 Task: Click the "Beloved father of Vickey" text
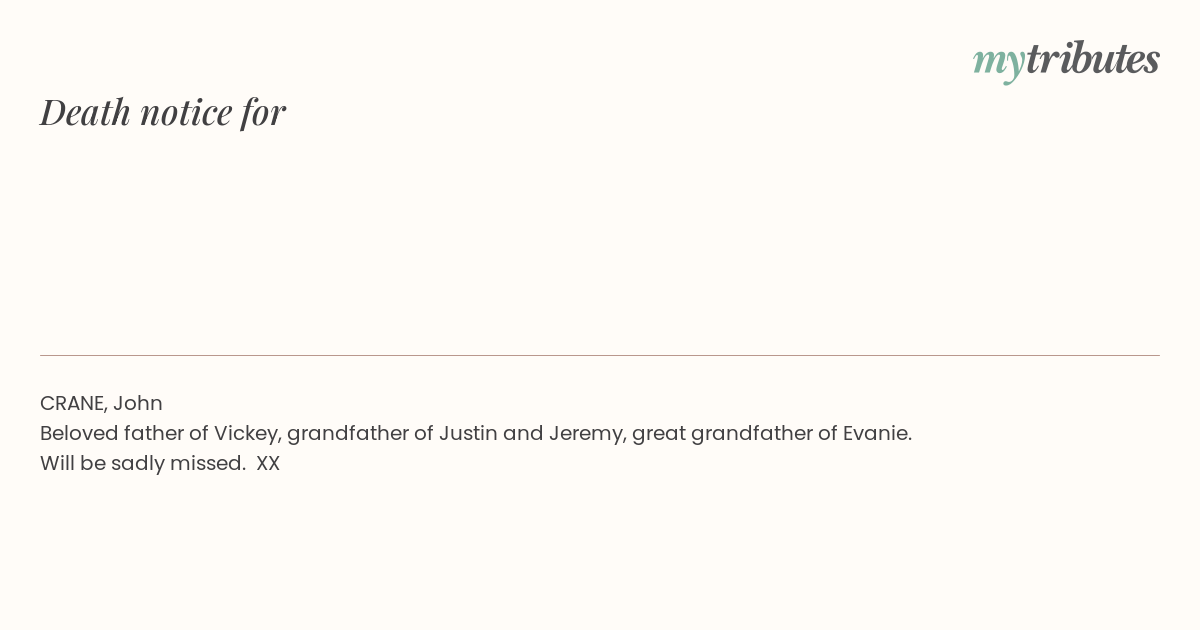[x=160, y=433]
